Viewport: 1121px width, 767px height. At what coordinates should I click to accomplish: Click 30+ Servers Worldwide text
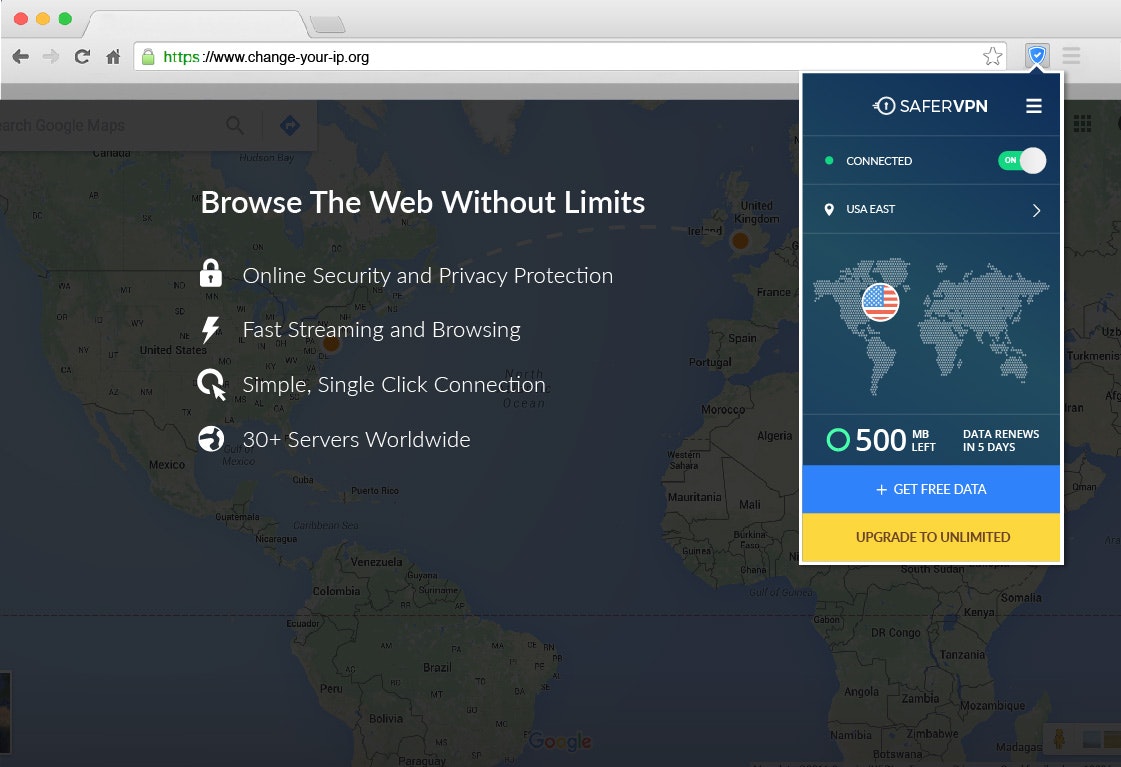pyautogui.click(x=356, y=440)
